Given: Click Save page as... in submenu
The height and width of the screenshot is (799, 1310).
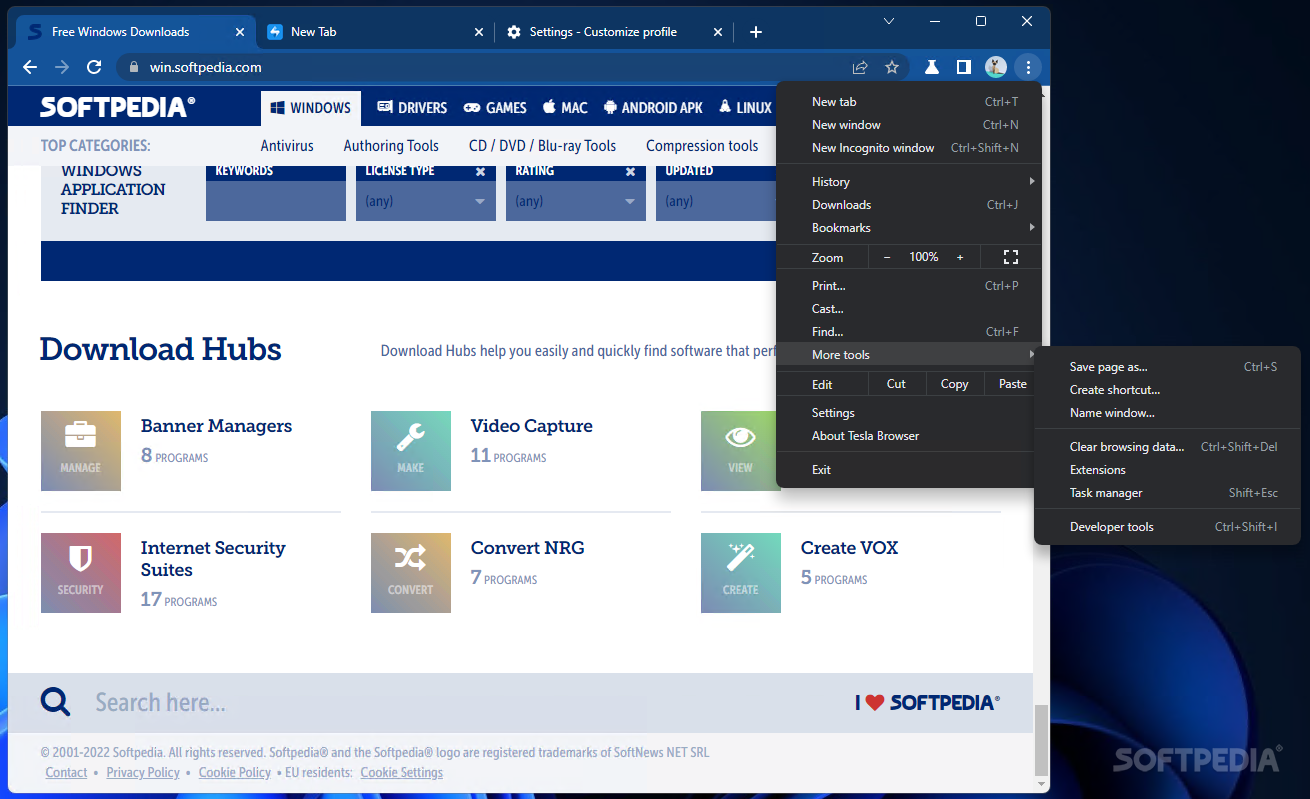Looking at the screenshot, I should coord(1167,367).
